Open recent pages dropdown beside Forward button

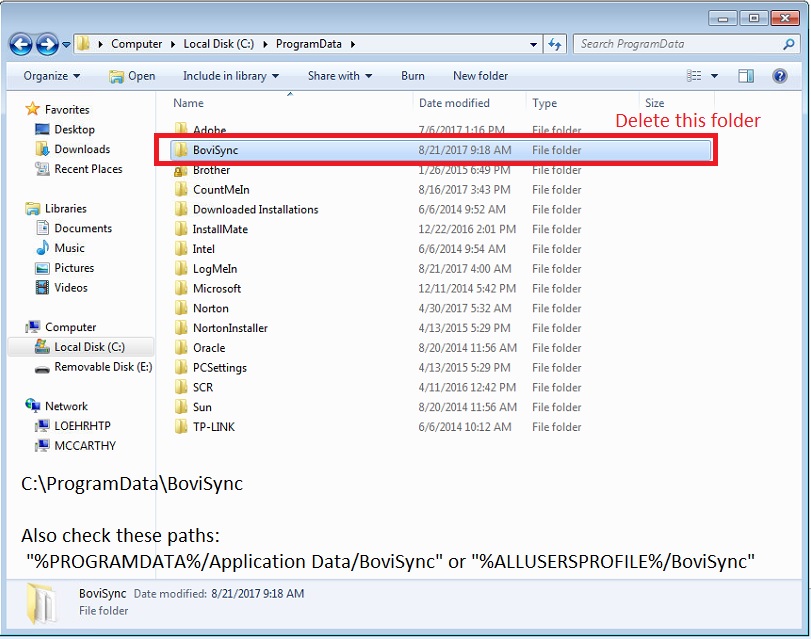66,44
